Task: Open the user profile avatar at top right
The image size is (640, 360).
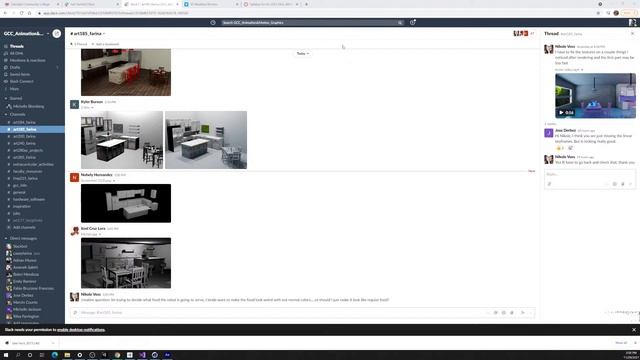Action: 632,22
